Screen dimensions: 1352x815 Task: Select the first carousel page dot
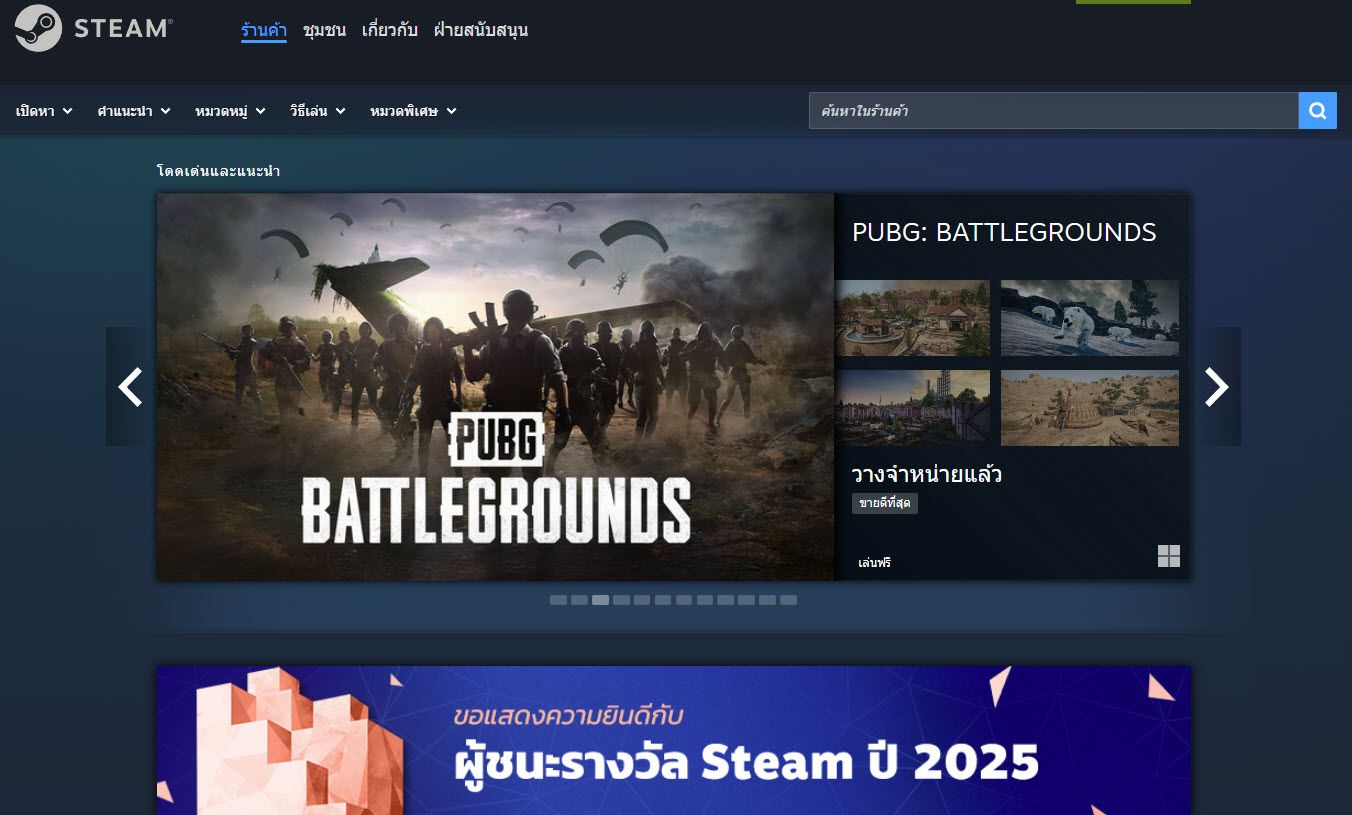[558, 600]
